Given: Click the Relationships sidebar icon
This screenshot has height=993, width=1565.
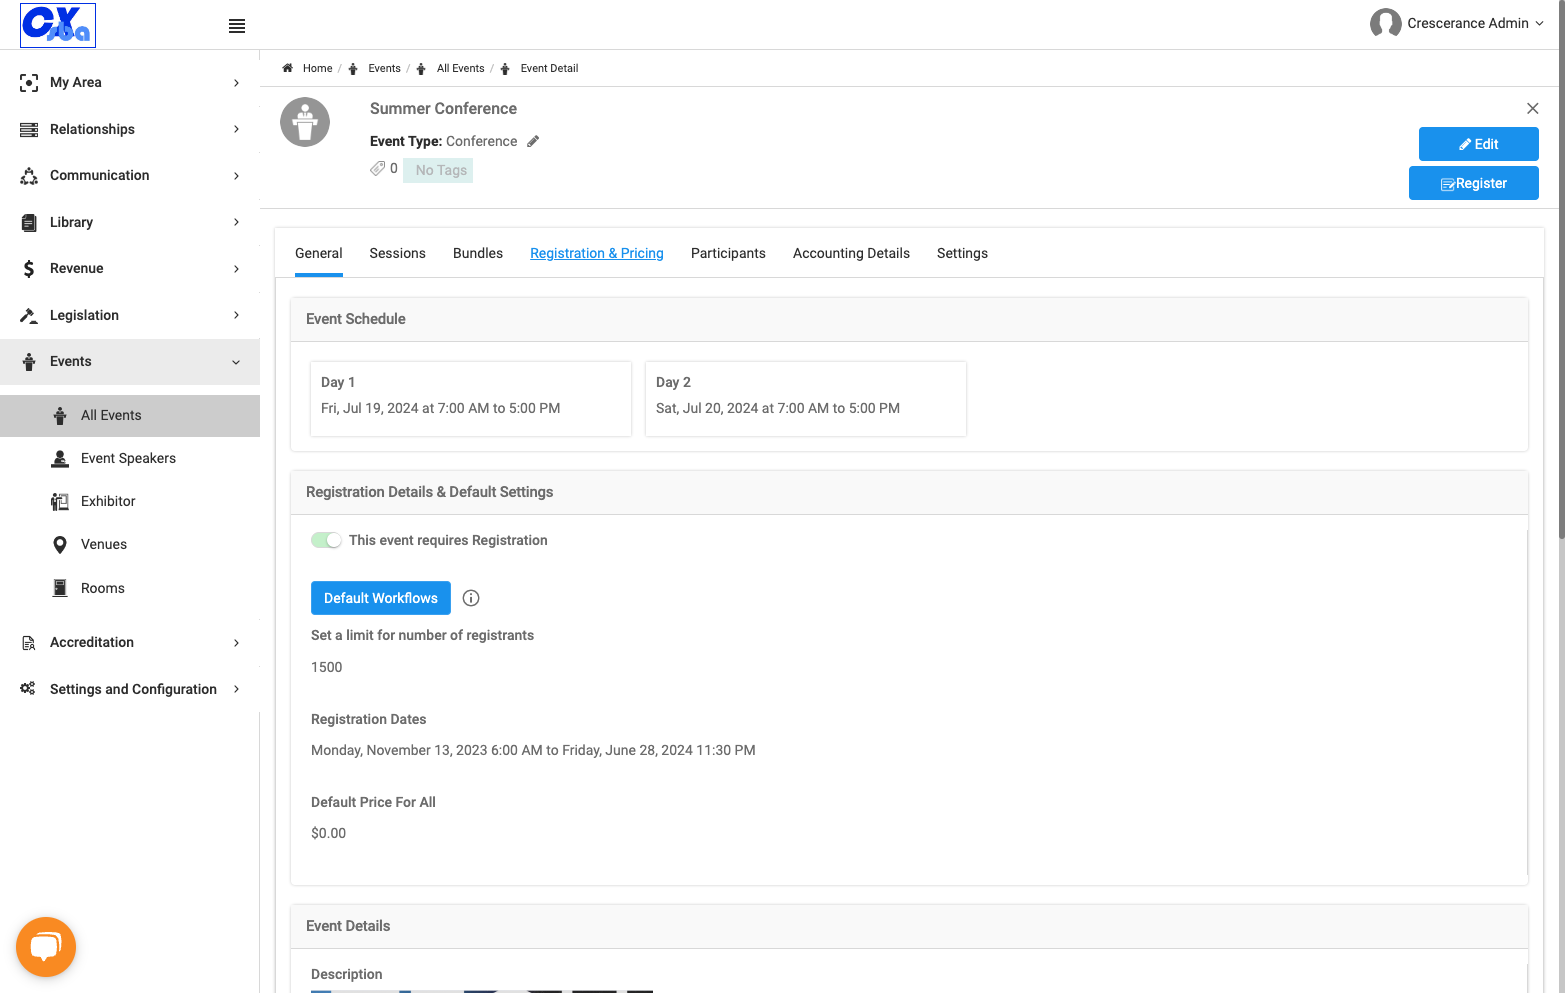Looking at the screenshot, I should (x=29, y=129).
